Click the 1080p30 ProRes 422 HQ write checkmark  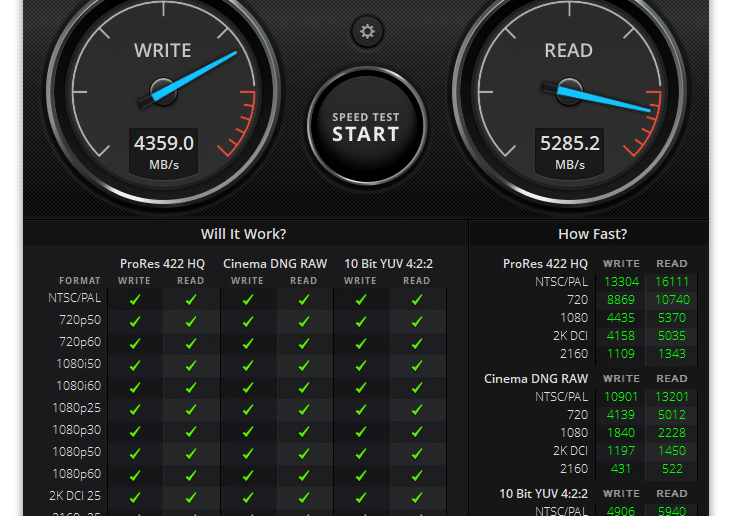point(135,431)
